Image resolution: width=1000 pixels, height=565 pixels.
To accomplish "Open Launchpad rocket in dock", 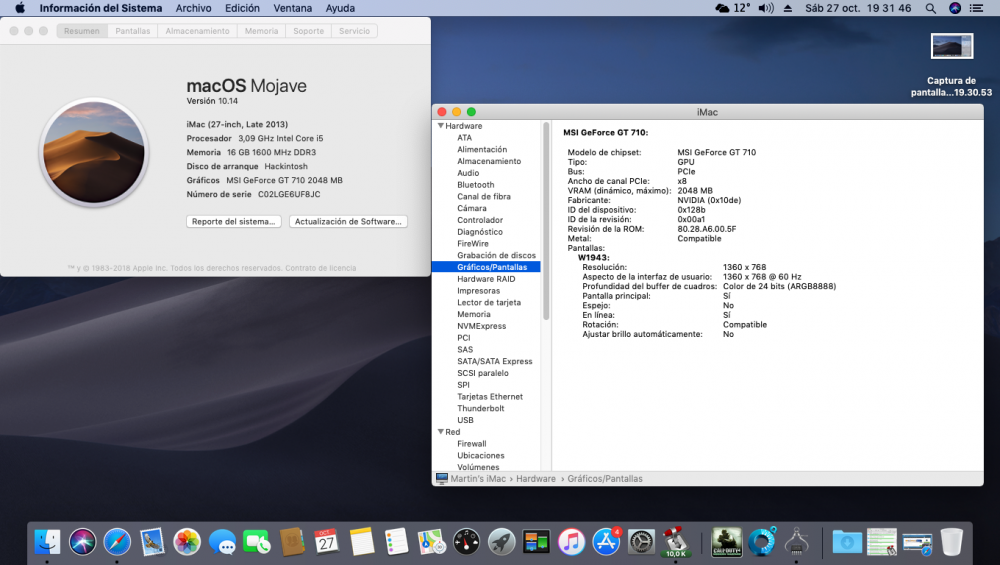I will pyautogui.click(x=501, y=542).
